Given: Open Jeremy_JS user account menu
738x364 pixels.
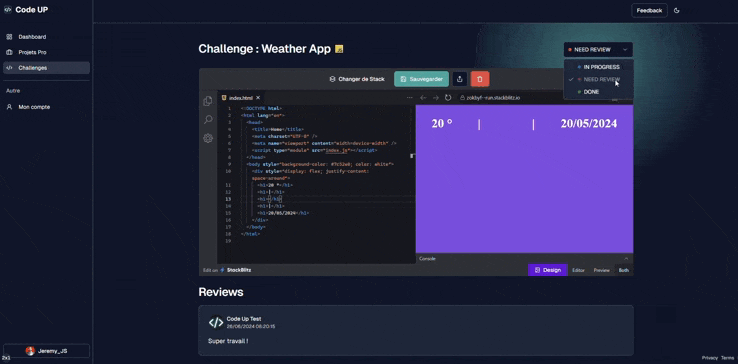Looking at the screenshot, I should click(46, 351).
